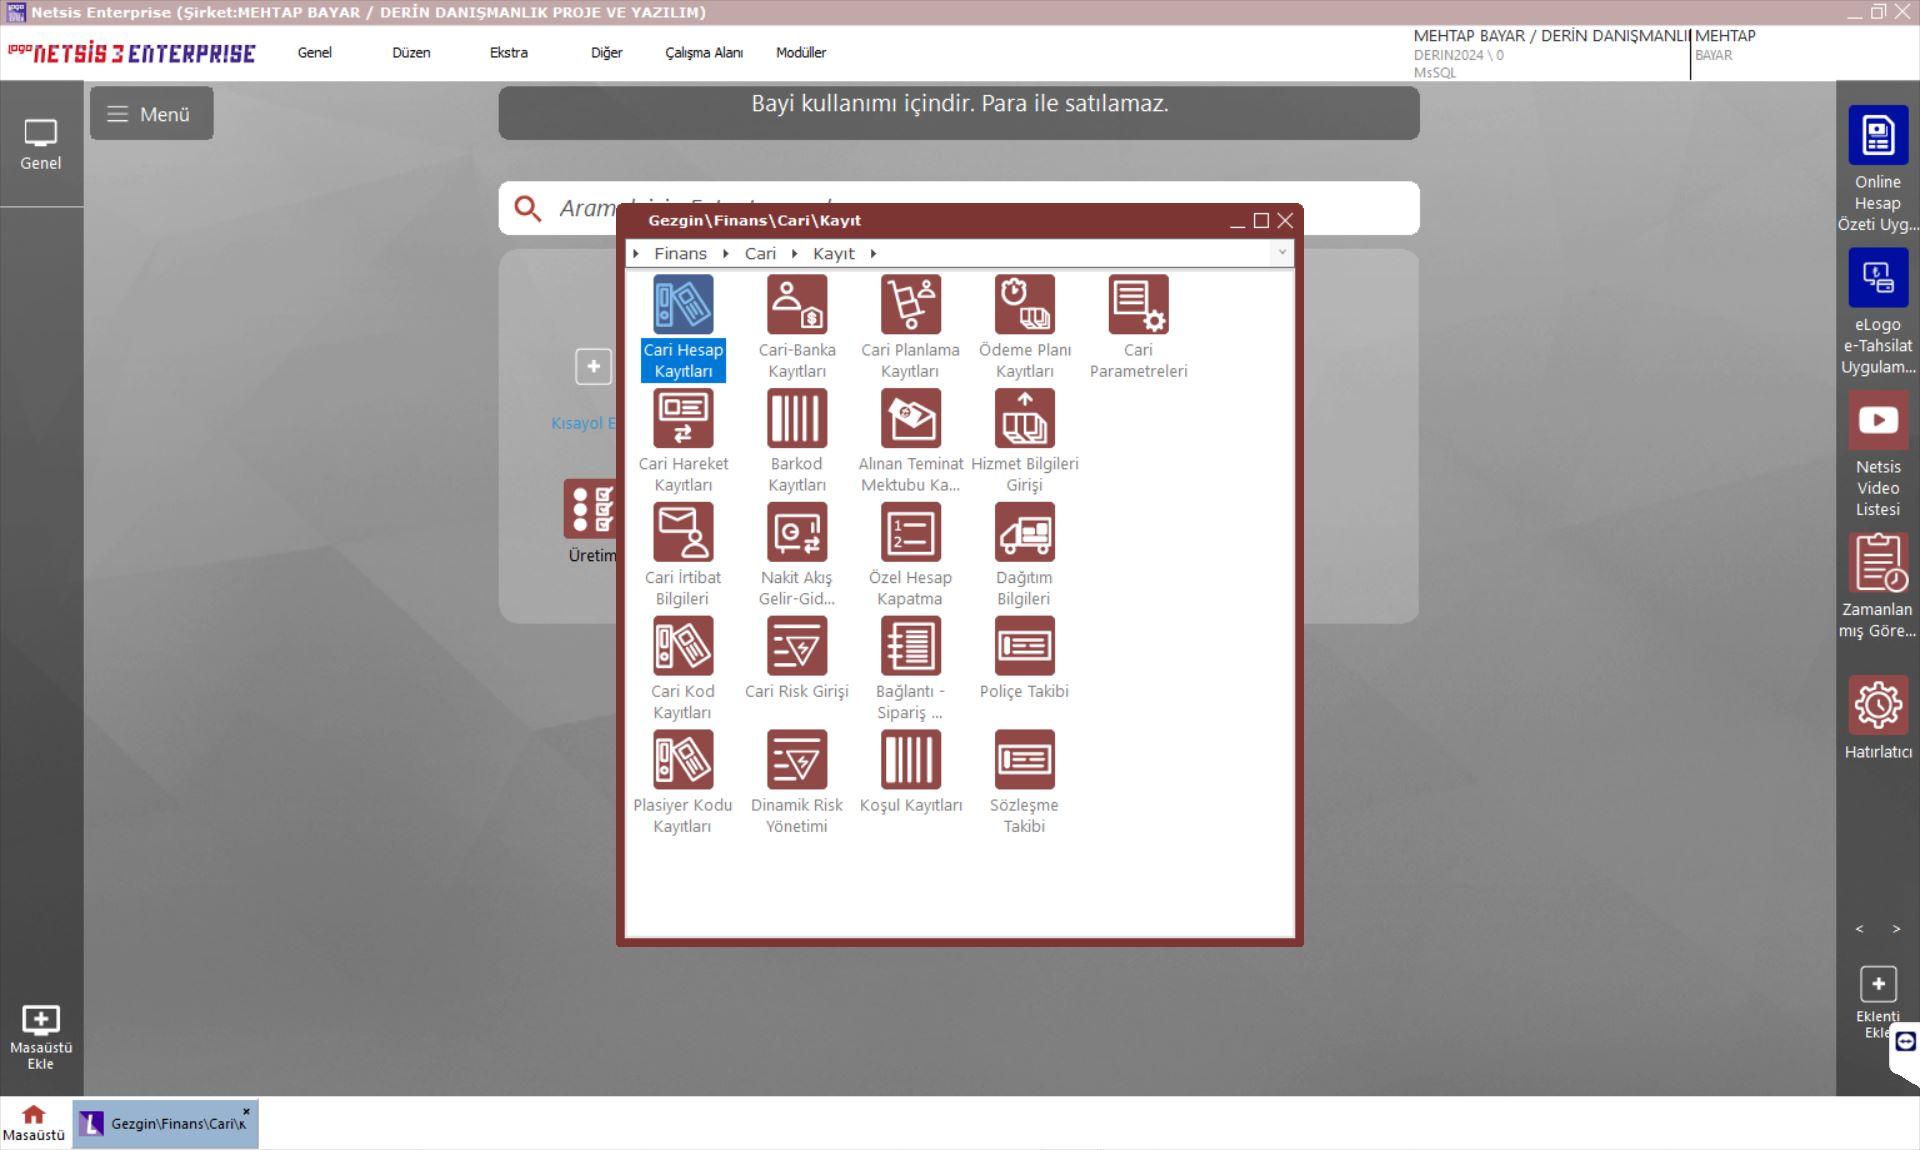Open Cari Hesap Kayıtları icon

(683, 305)
